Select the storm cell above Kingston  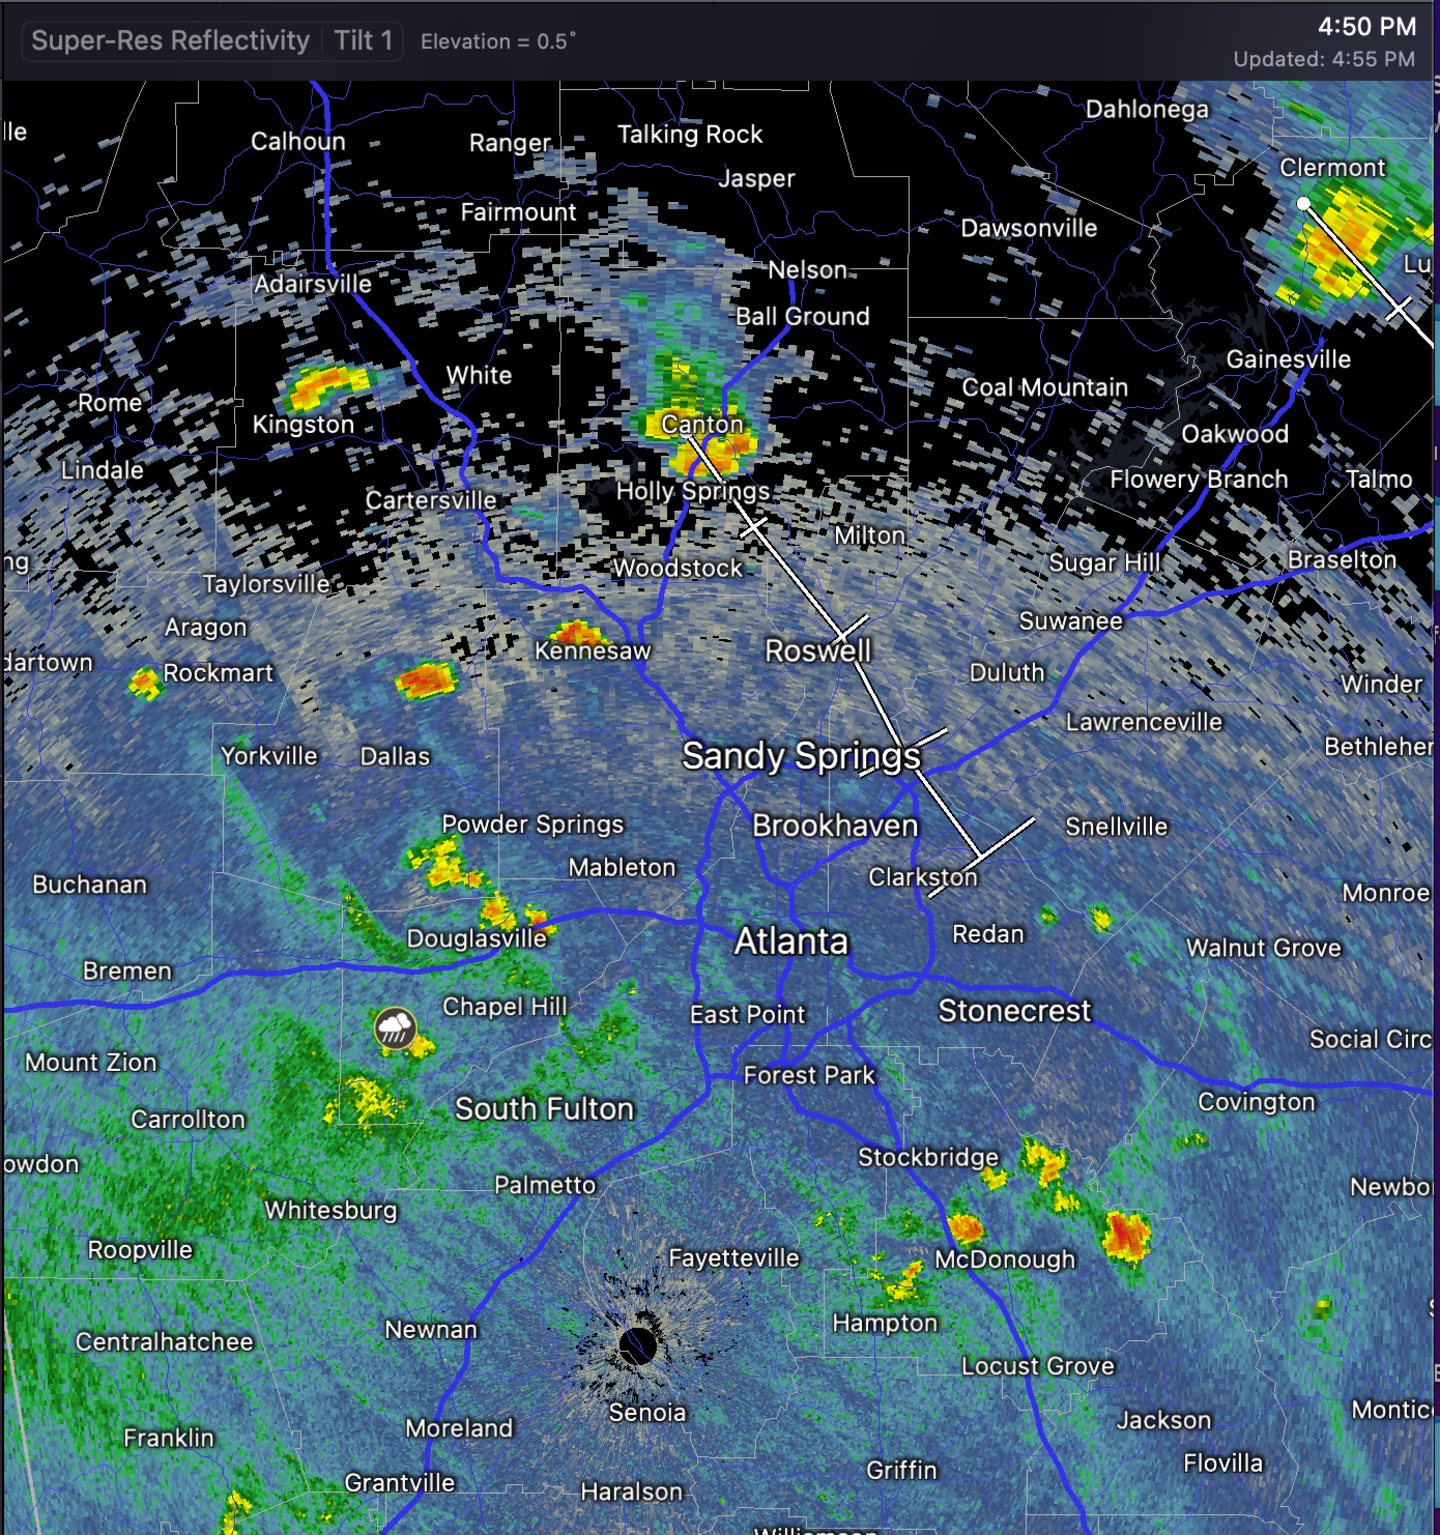pos(325,385)
